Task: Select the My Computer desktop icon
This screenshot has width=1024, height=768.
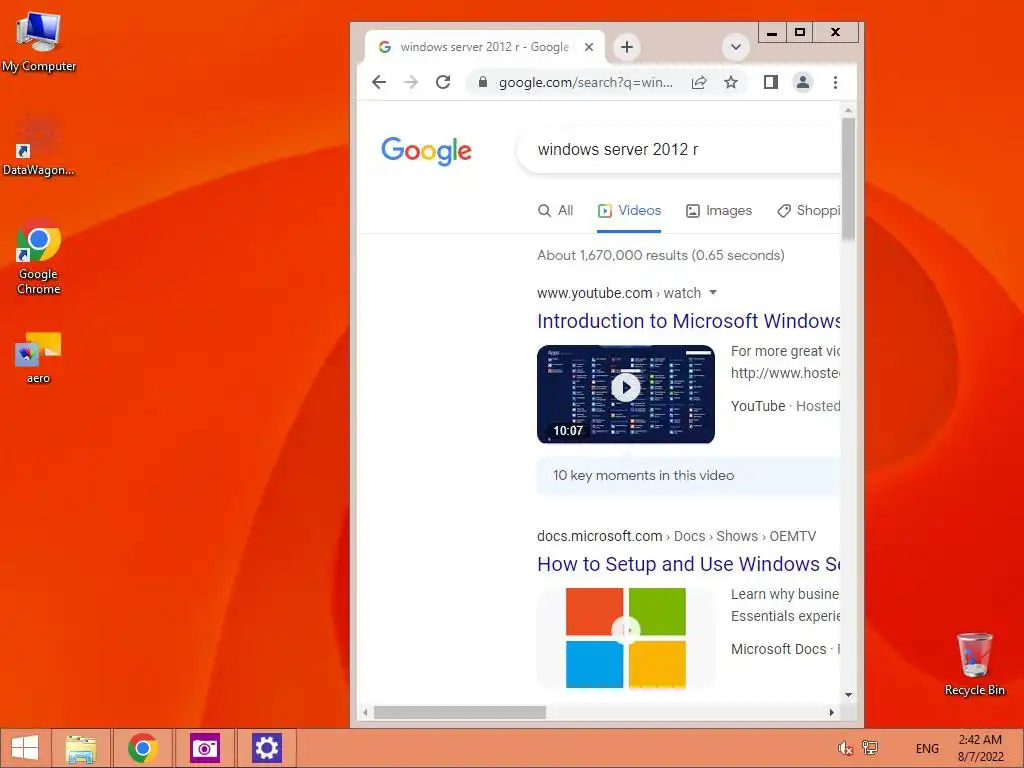Action: click(x=39, y=42)
